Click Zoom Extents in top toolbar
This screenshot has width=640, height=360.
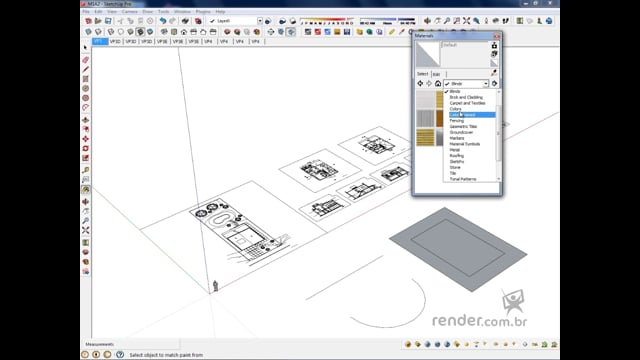tap(467, 21)
